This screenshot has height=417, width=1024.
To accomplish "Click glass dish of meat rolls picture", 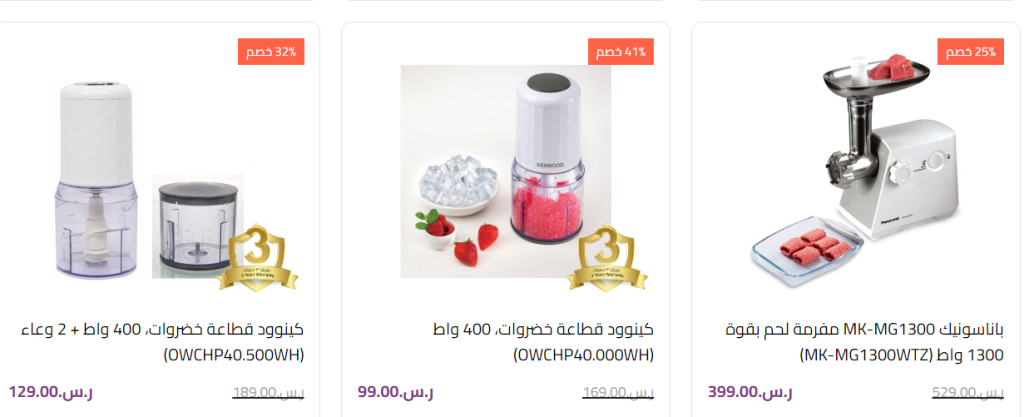I will click(x=807, y=248).
